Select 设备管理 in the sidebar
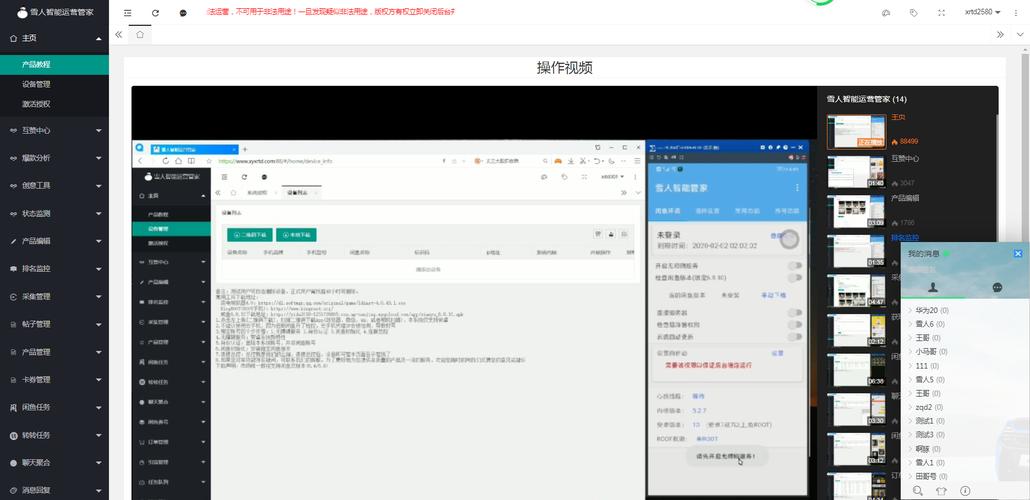The width and height of the screenshot is (1030, 500). [36, 84]
